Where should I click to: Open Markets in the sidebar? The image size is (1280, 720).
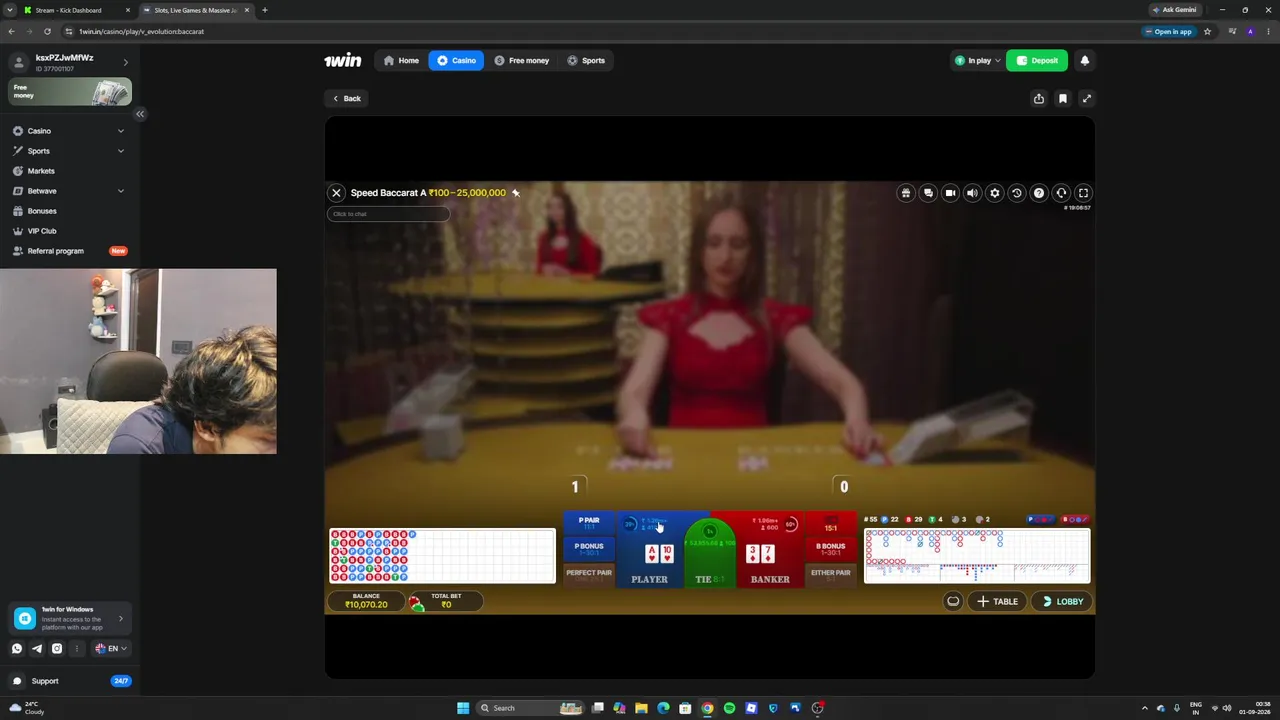[x=68, y=171]
